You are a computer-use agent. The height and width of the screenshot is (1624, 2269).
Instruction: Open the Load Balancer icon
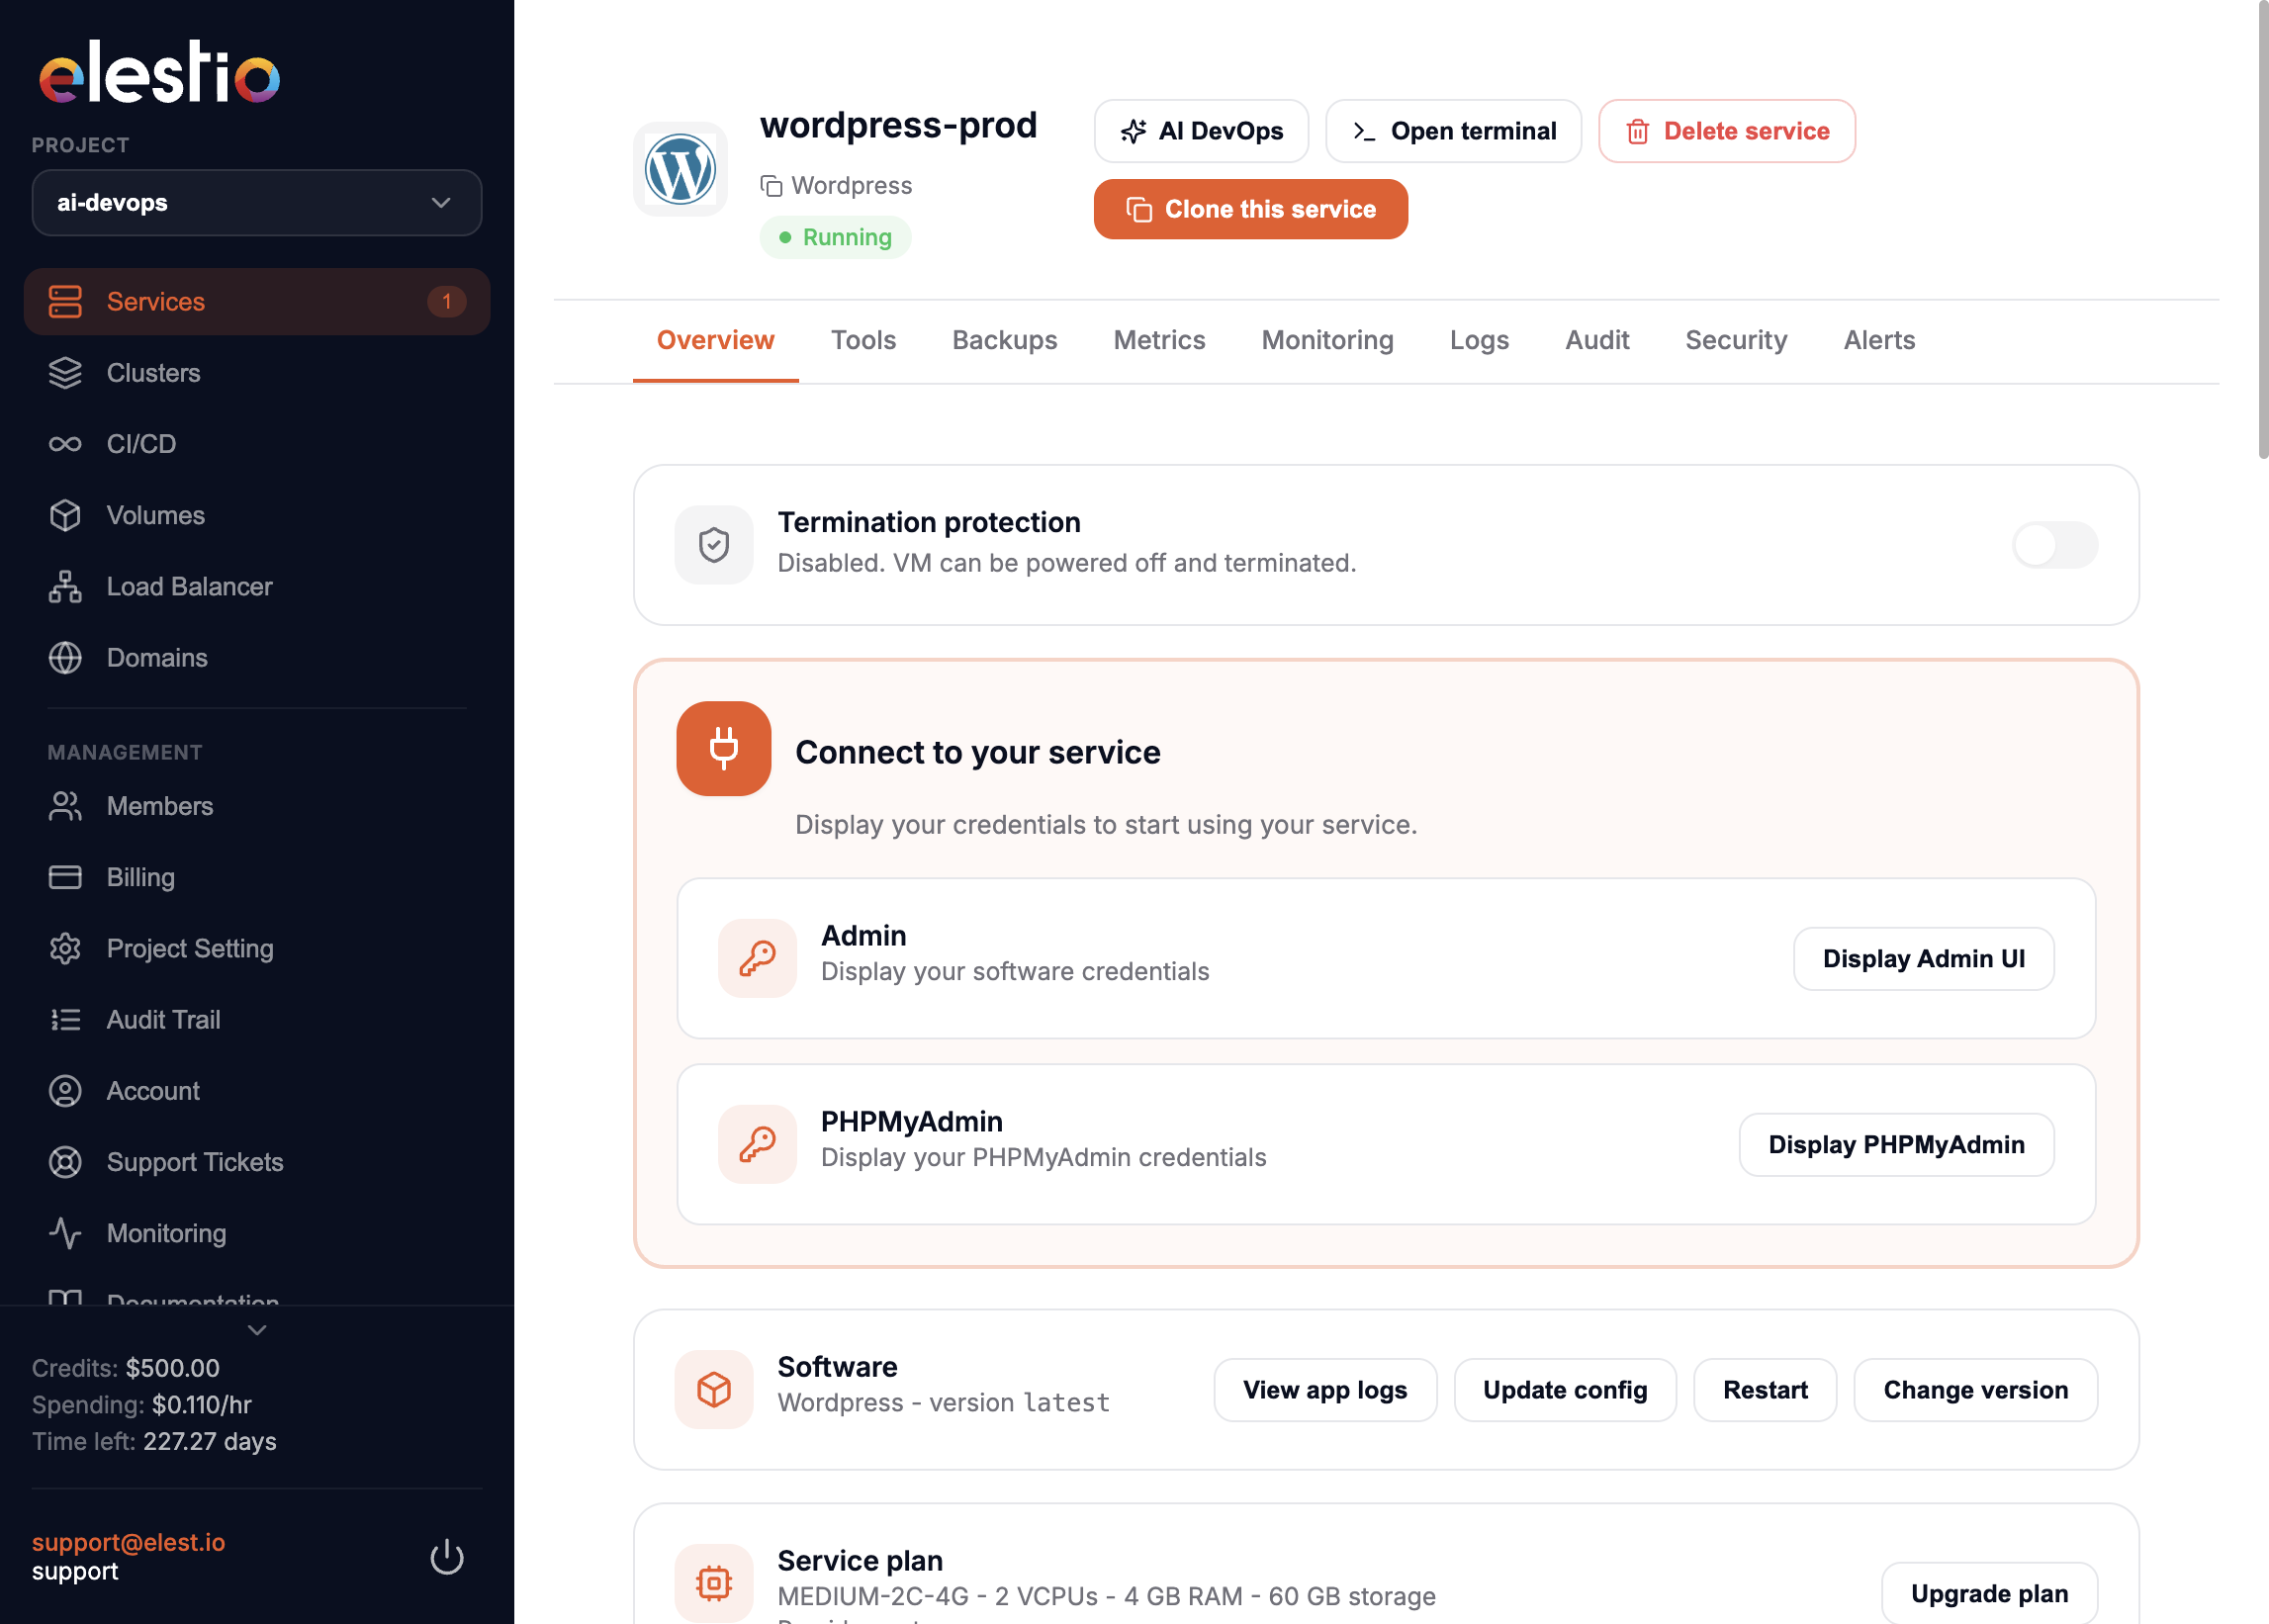coord(65,586)
